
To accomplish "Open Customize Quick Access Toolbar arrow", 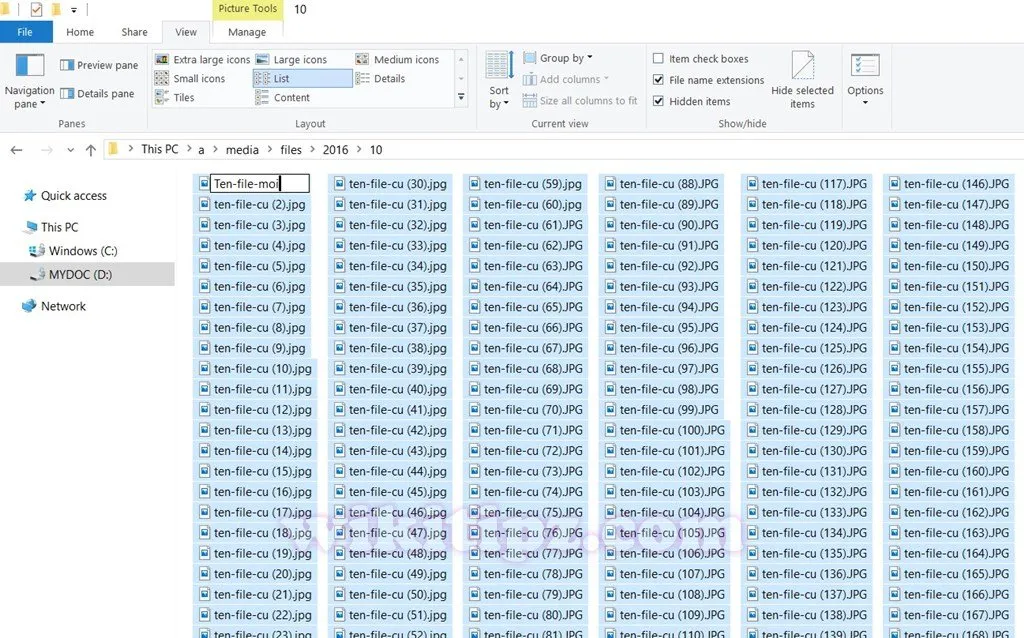I will (73, 10).
